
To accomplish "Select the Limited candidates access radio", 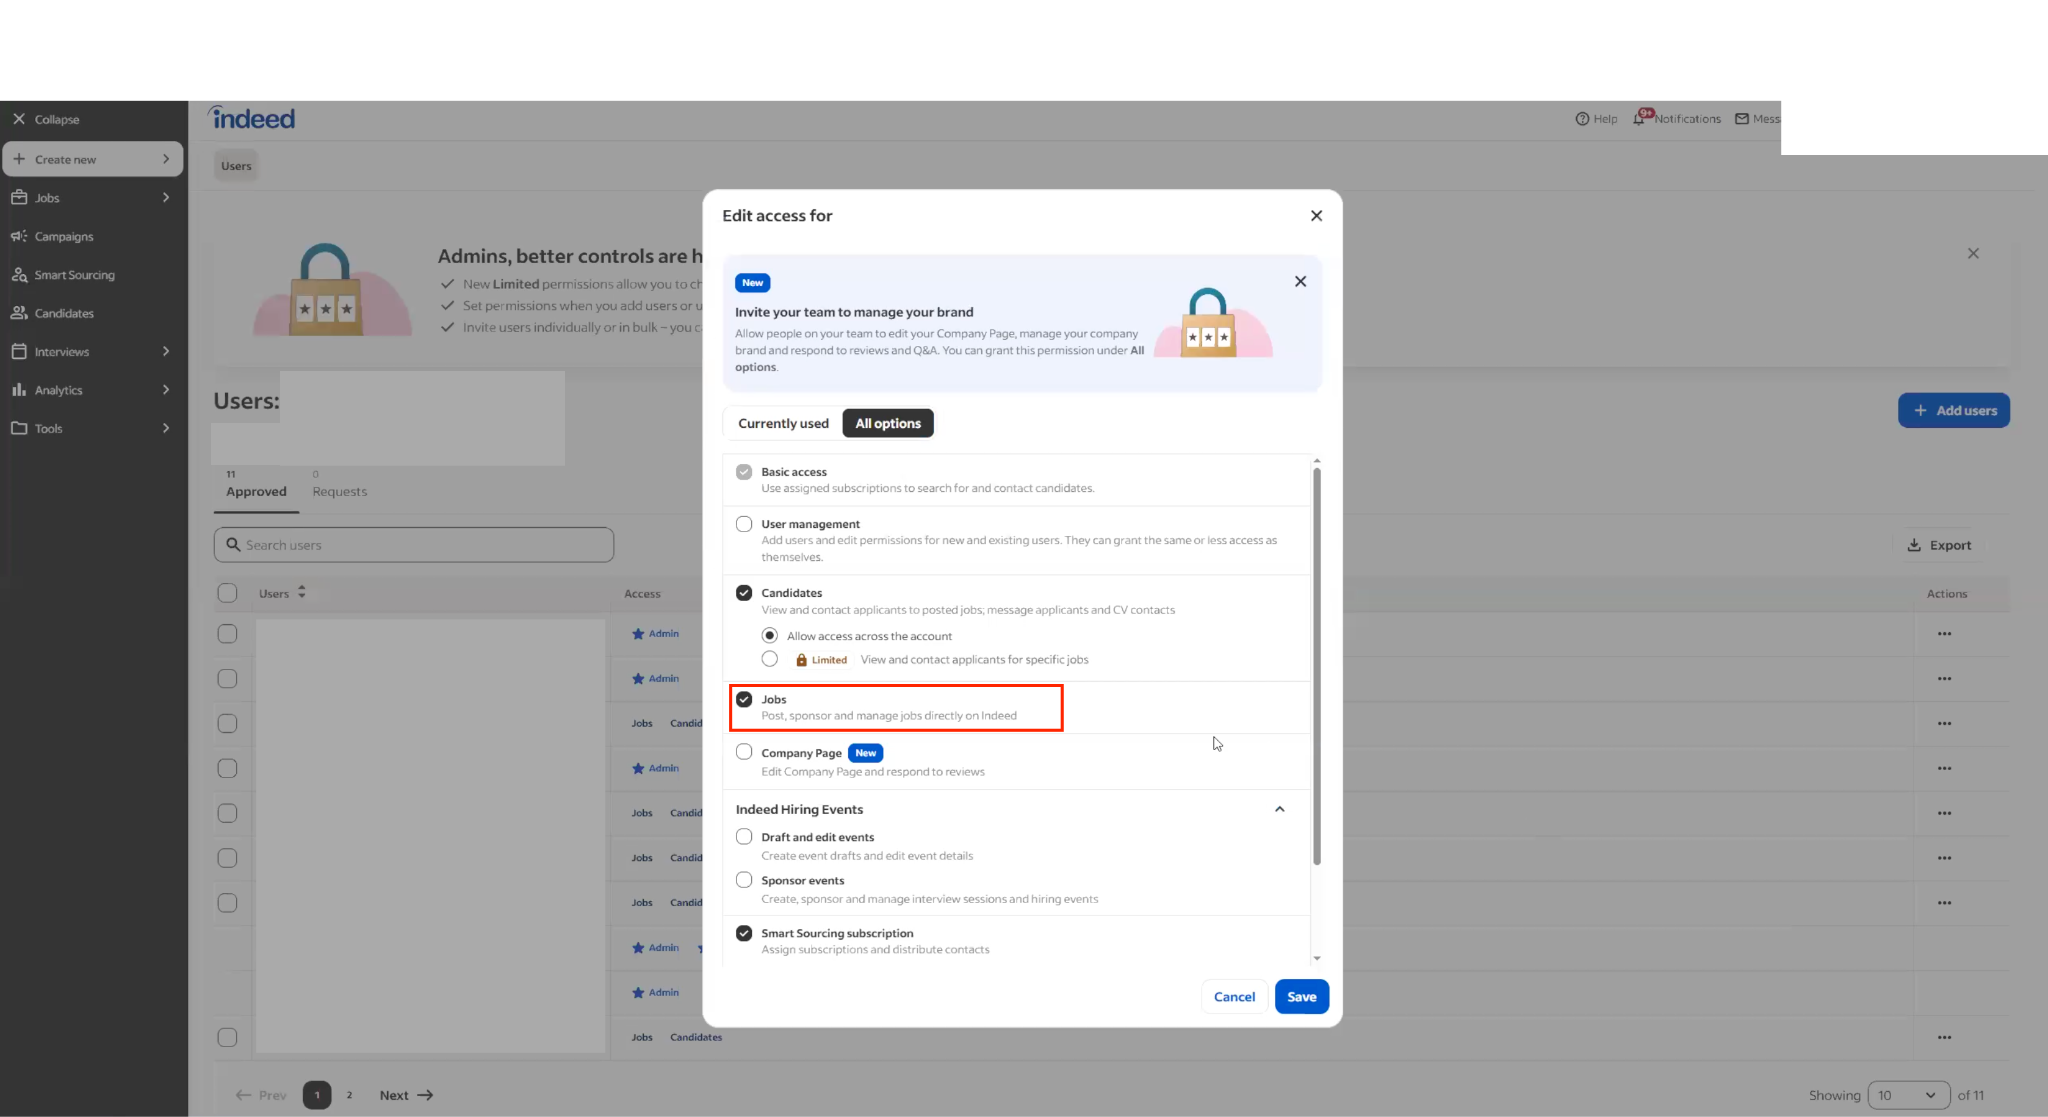I will point(769,659).
